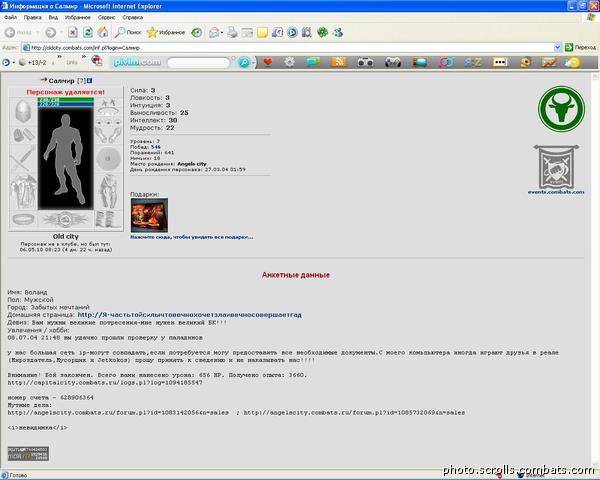This screenshot has width=600, height=480.
Task: Open the Сервис menu
Action: coord(106,18)
